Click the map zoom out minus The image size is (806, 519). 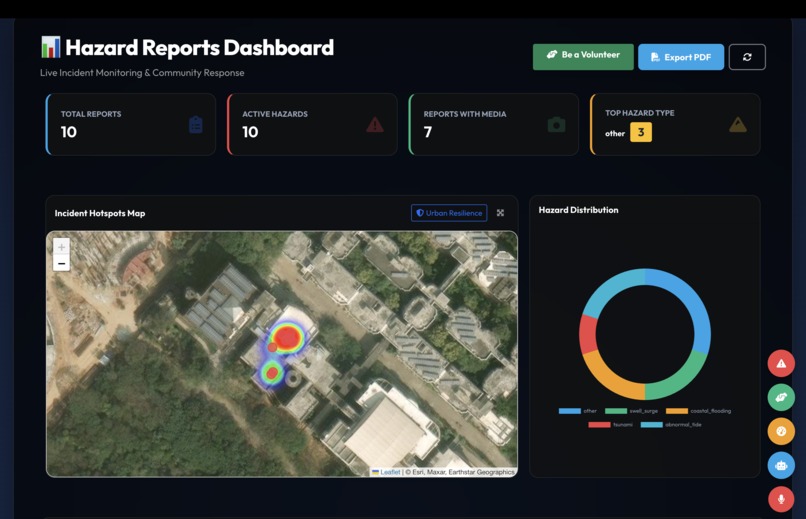click(61, 263)
